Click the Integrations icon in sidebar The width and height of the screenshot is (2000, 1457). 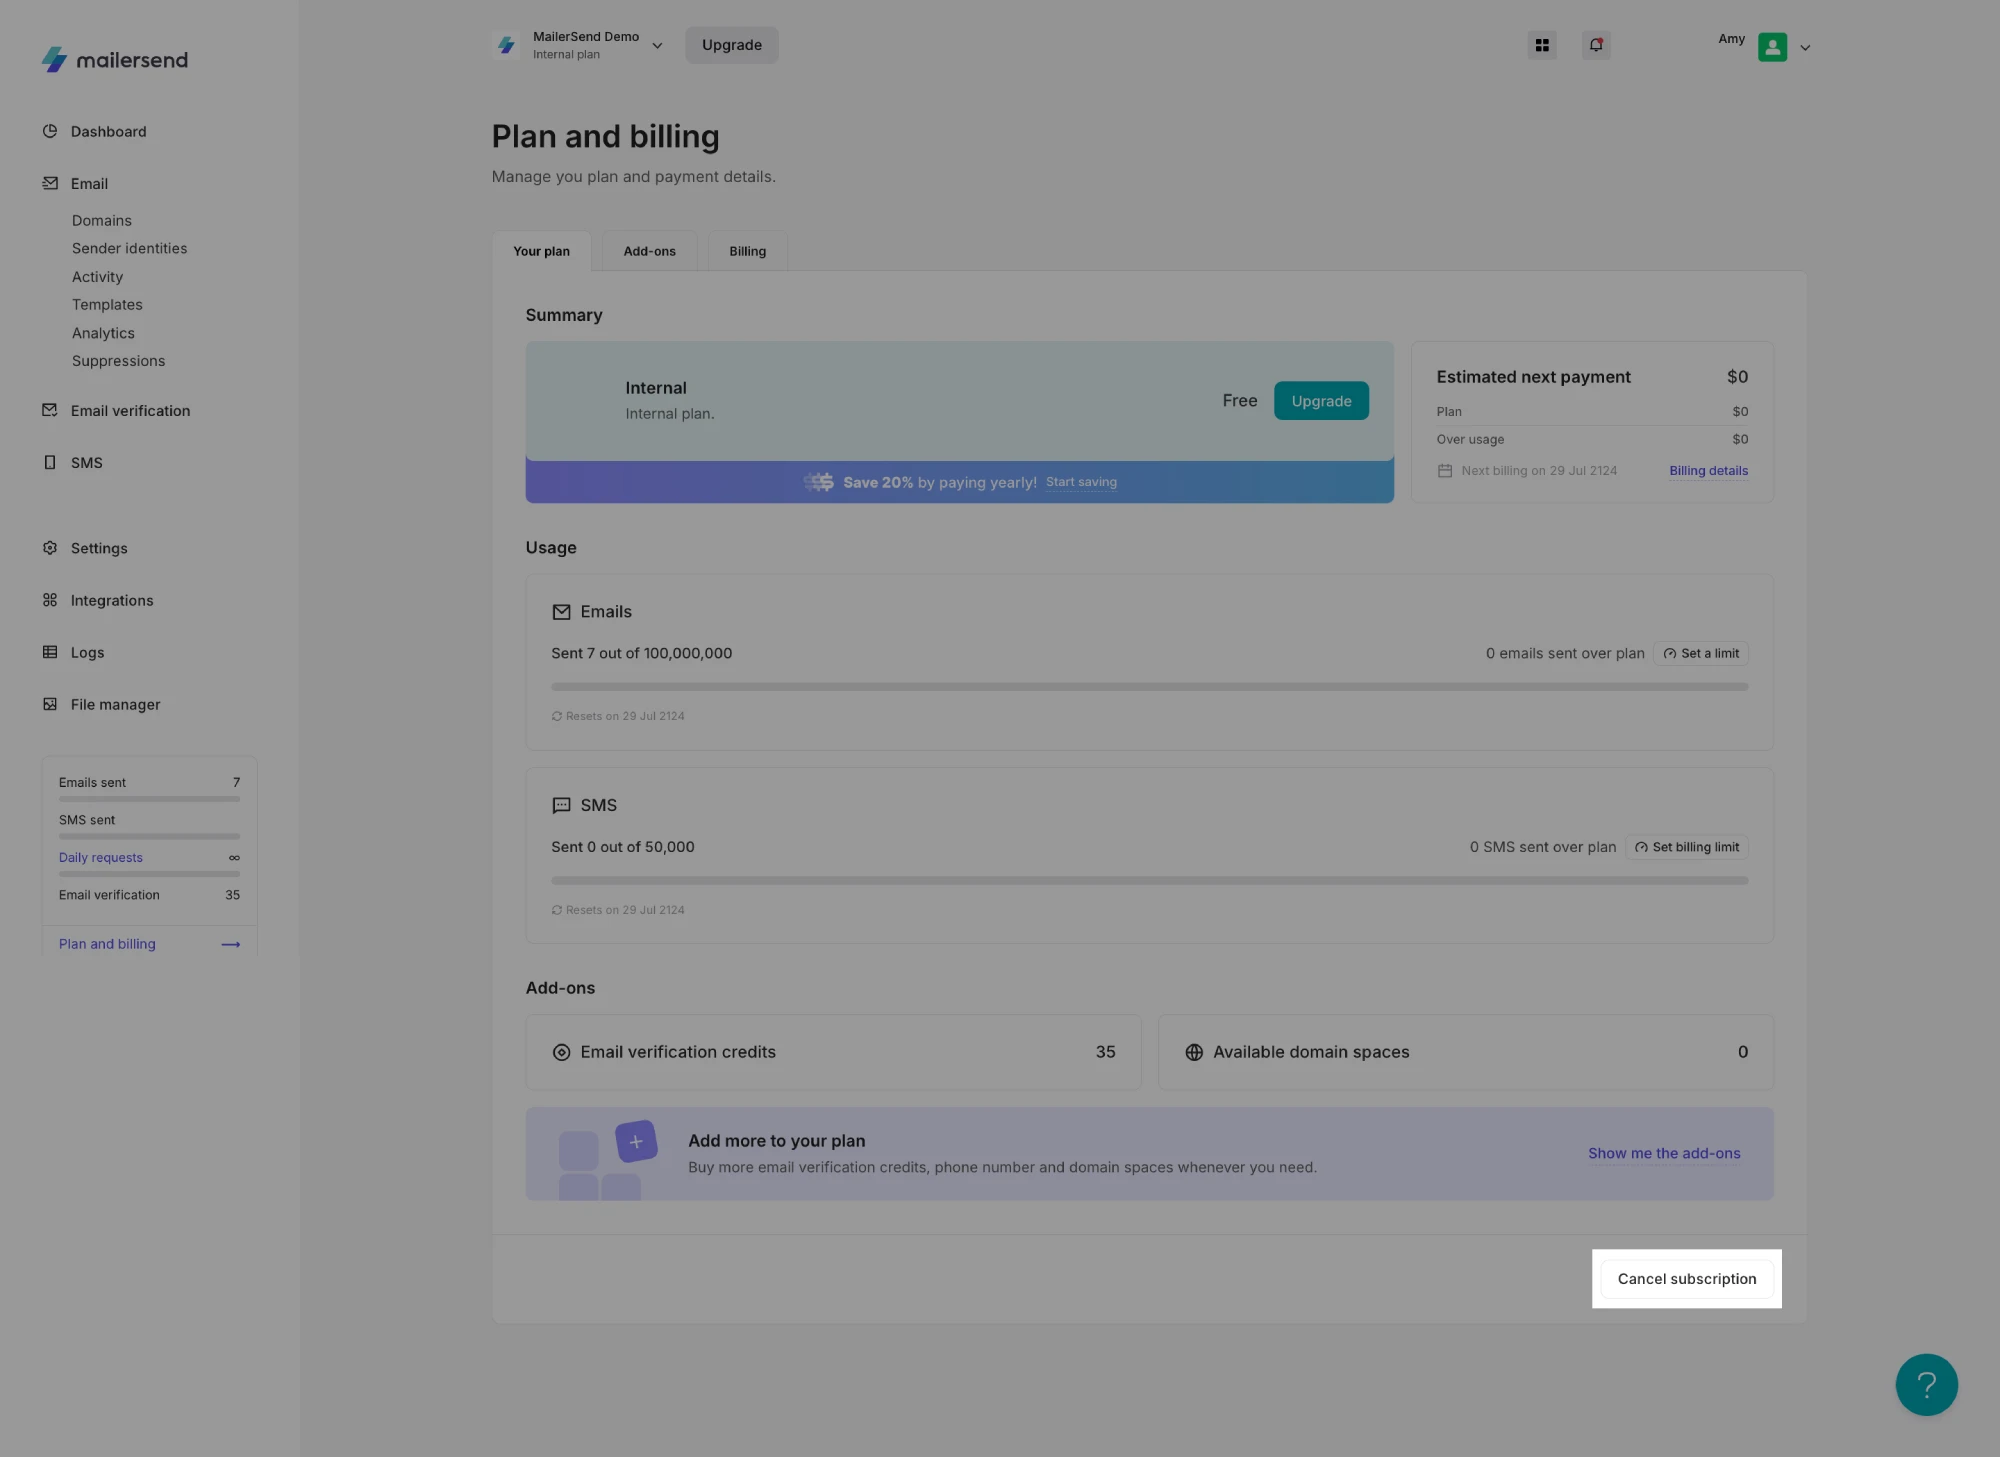point(50,600)
